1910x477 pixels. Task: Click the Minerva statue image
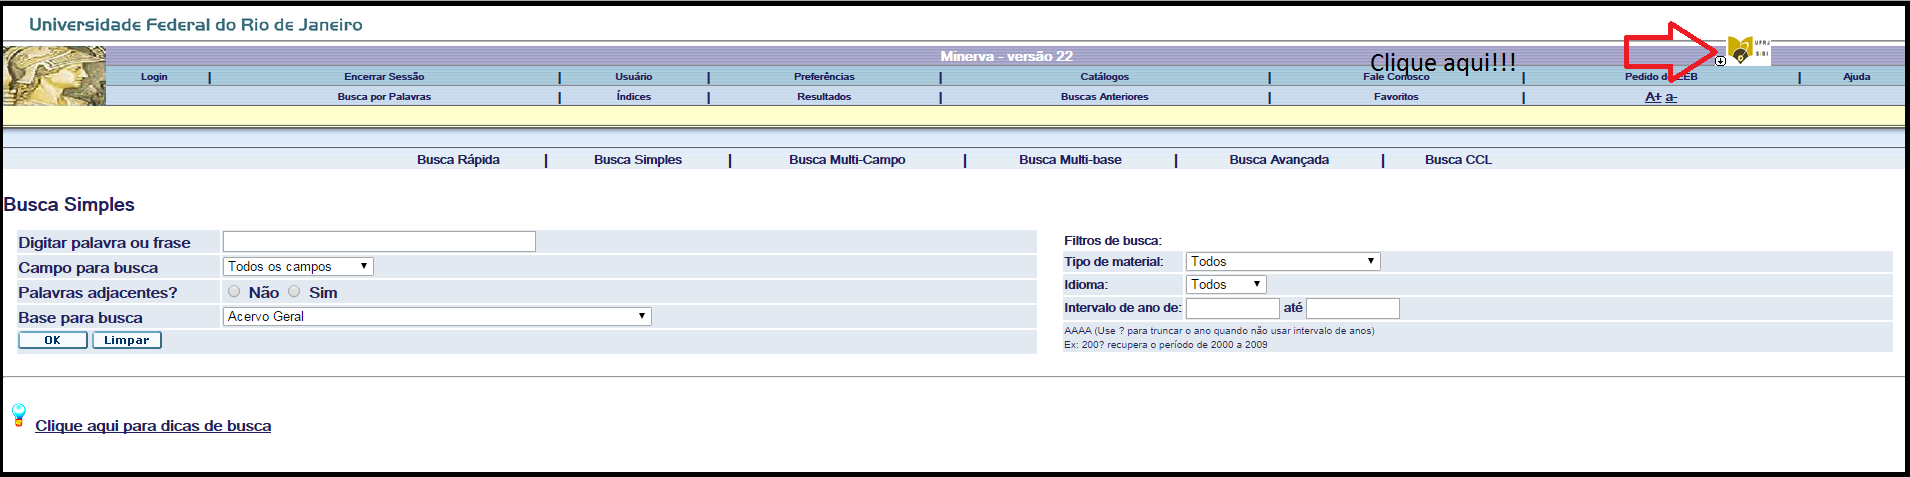(54, 76)
